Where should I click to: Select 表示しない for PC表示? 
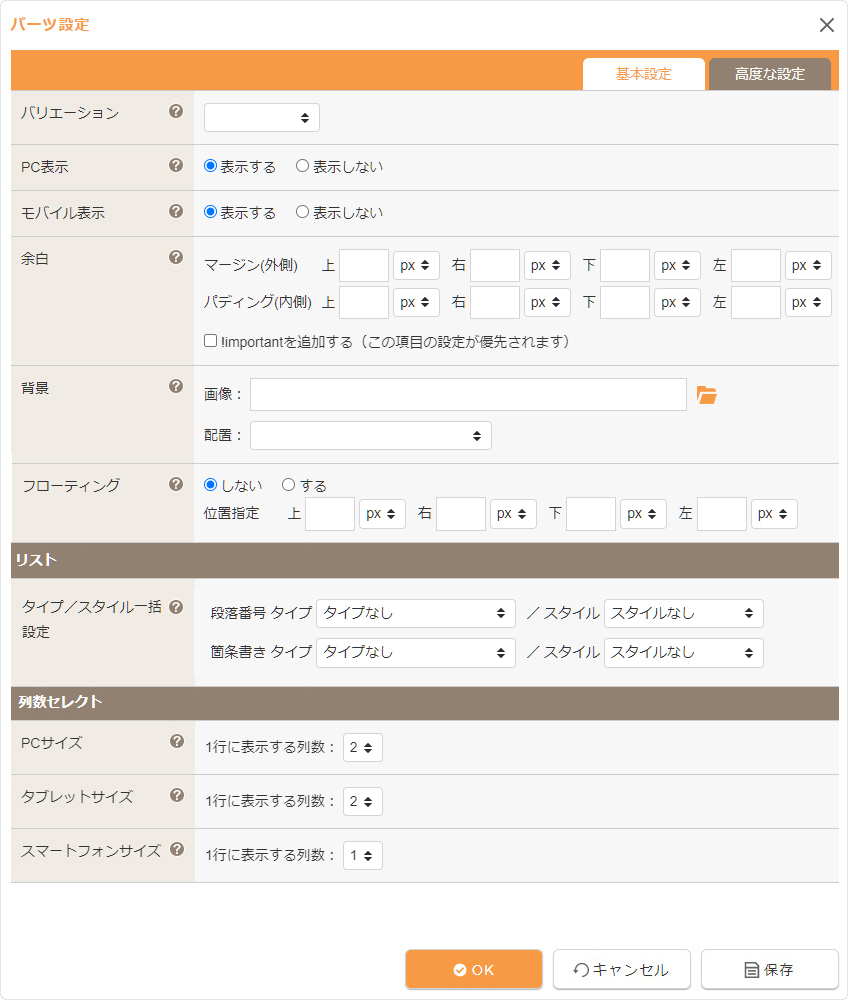(302, 167)
